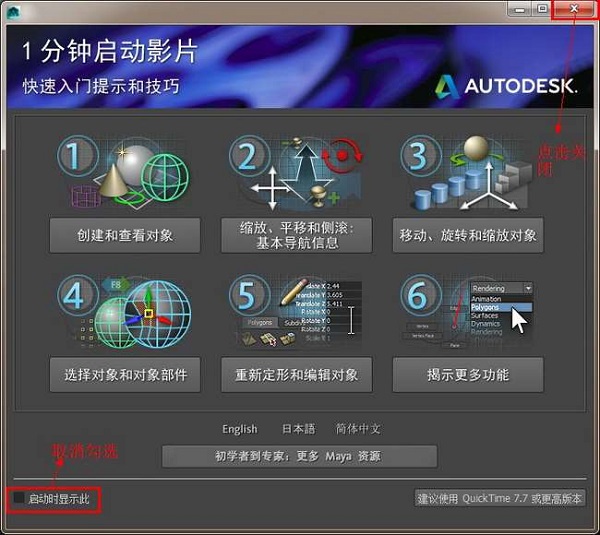The height and width of the screenshot is (535, 600).
Task: Open 初学者到专家: 更多 Maya 资源
Action: coord(299,456)
